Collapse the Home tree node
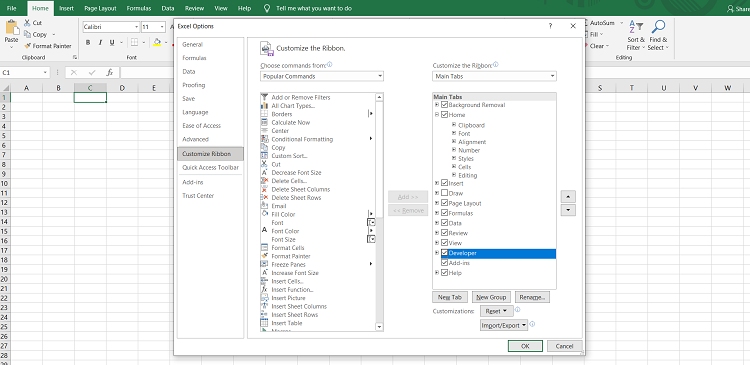Screen dimensions: 750x365 tap(437, 115)
